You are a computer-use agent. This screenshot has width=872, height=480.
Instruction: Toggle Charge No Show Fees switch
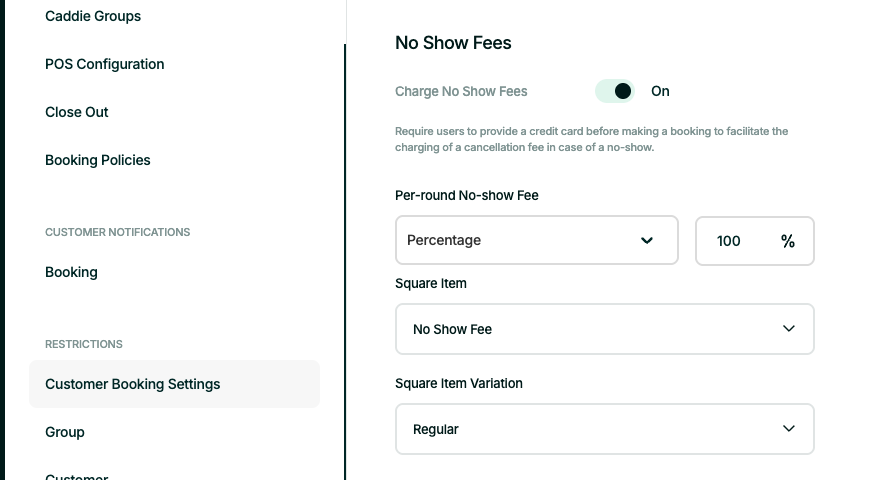[615, 91]
